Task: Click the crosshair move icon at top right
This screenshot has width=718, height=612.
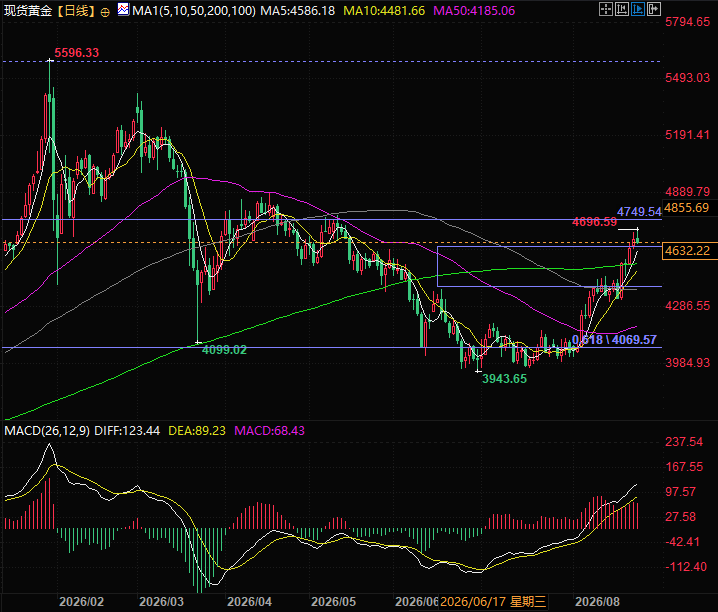Action: pos(605,9)
